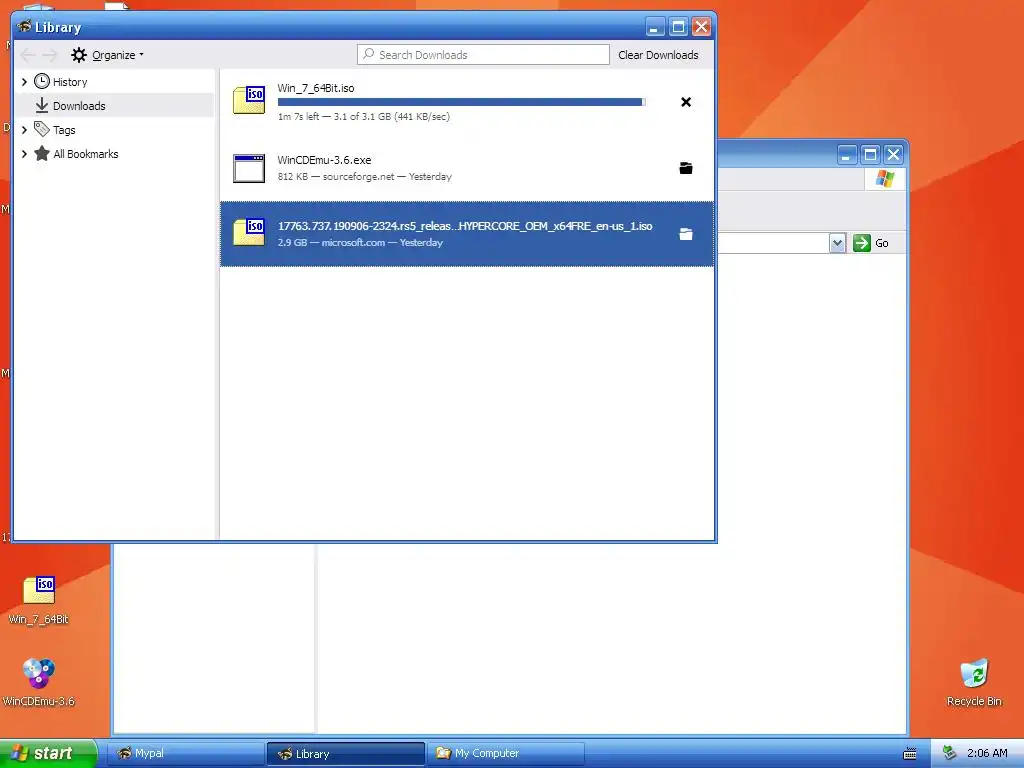The image size is (1024, 768).
Task: Click the Library window title icon
Action: click(x=25, y=27)
